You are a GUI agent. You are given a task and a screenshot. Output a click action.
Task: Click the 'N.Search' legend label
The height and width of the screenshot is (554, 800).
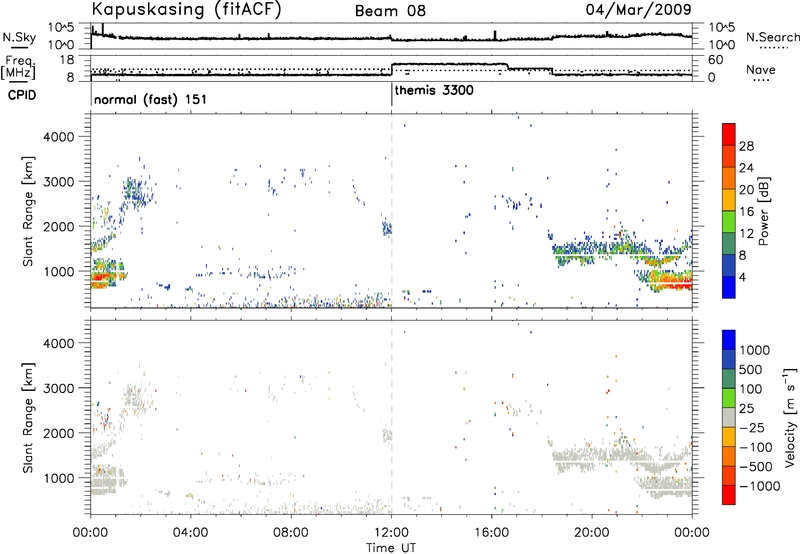pos(773,37)
